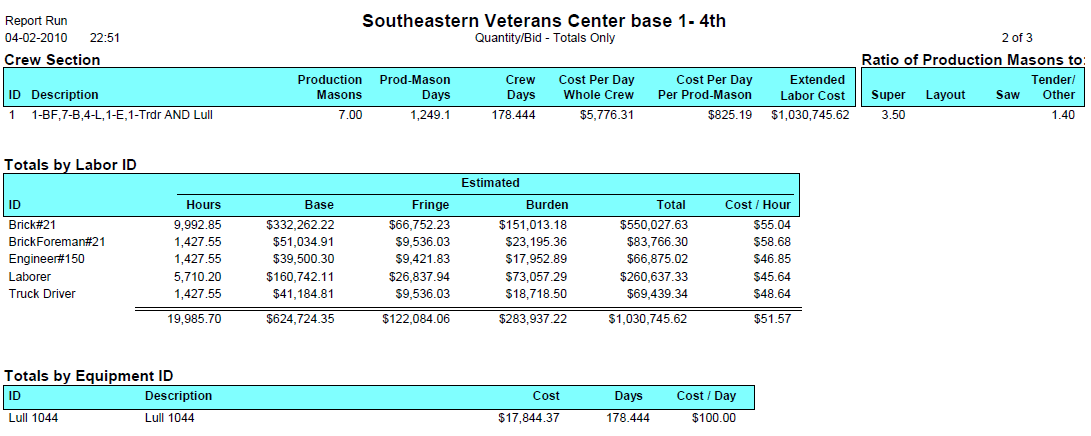Click the Totals by Equipment ID heading
This screenshot has width=1091, height=436.
pos(88,375)
